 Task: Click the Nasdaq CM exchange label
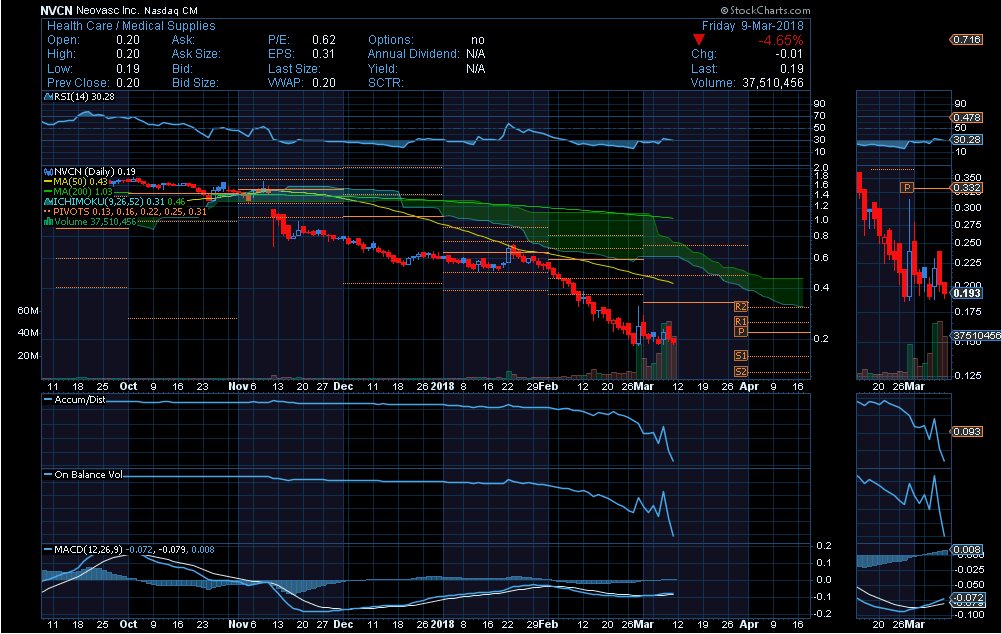click(x=170, y=11)
